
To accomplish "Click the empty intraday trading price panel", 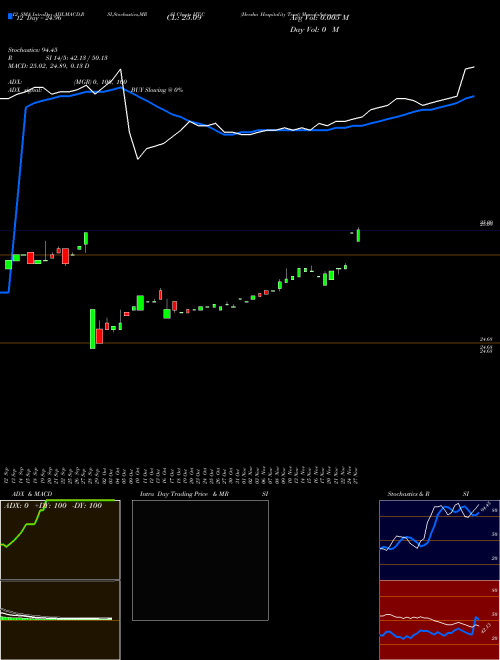I will point(200,560).
